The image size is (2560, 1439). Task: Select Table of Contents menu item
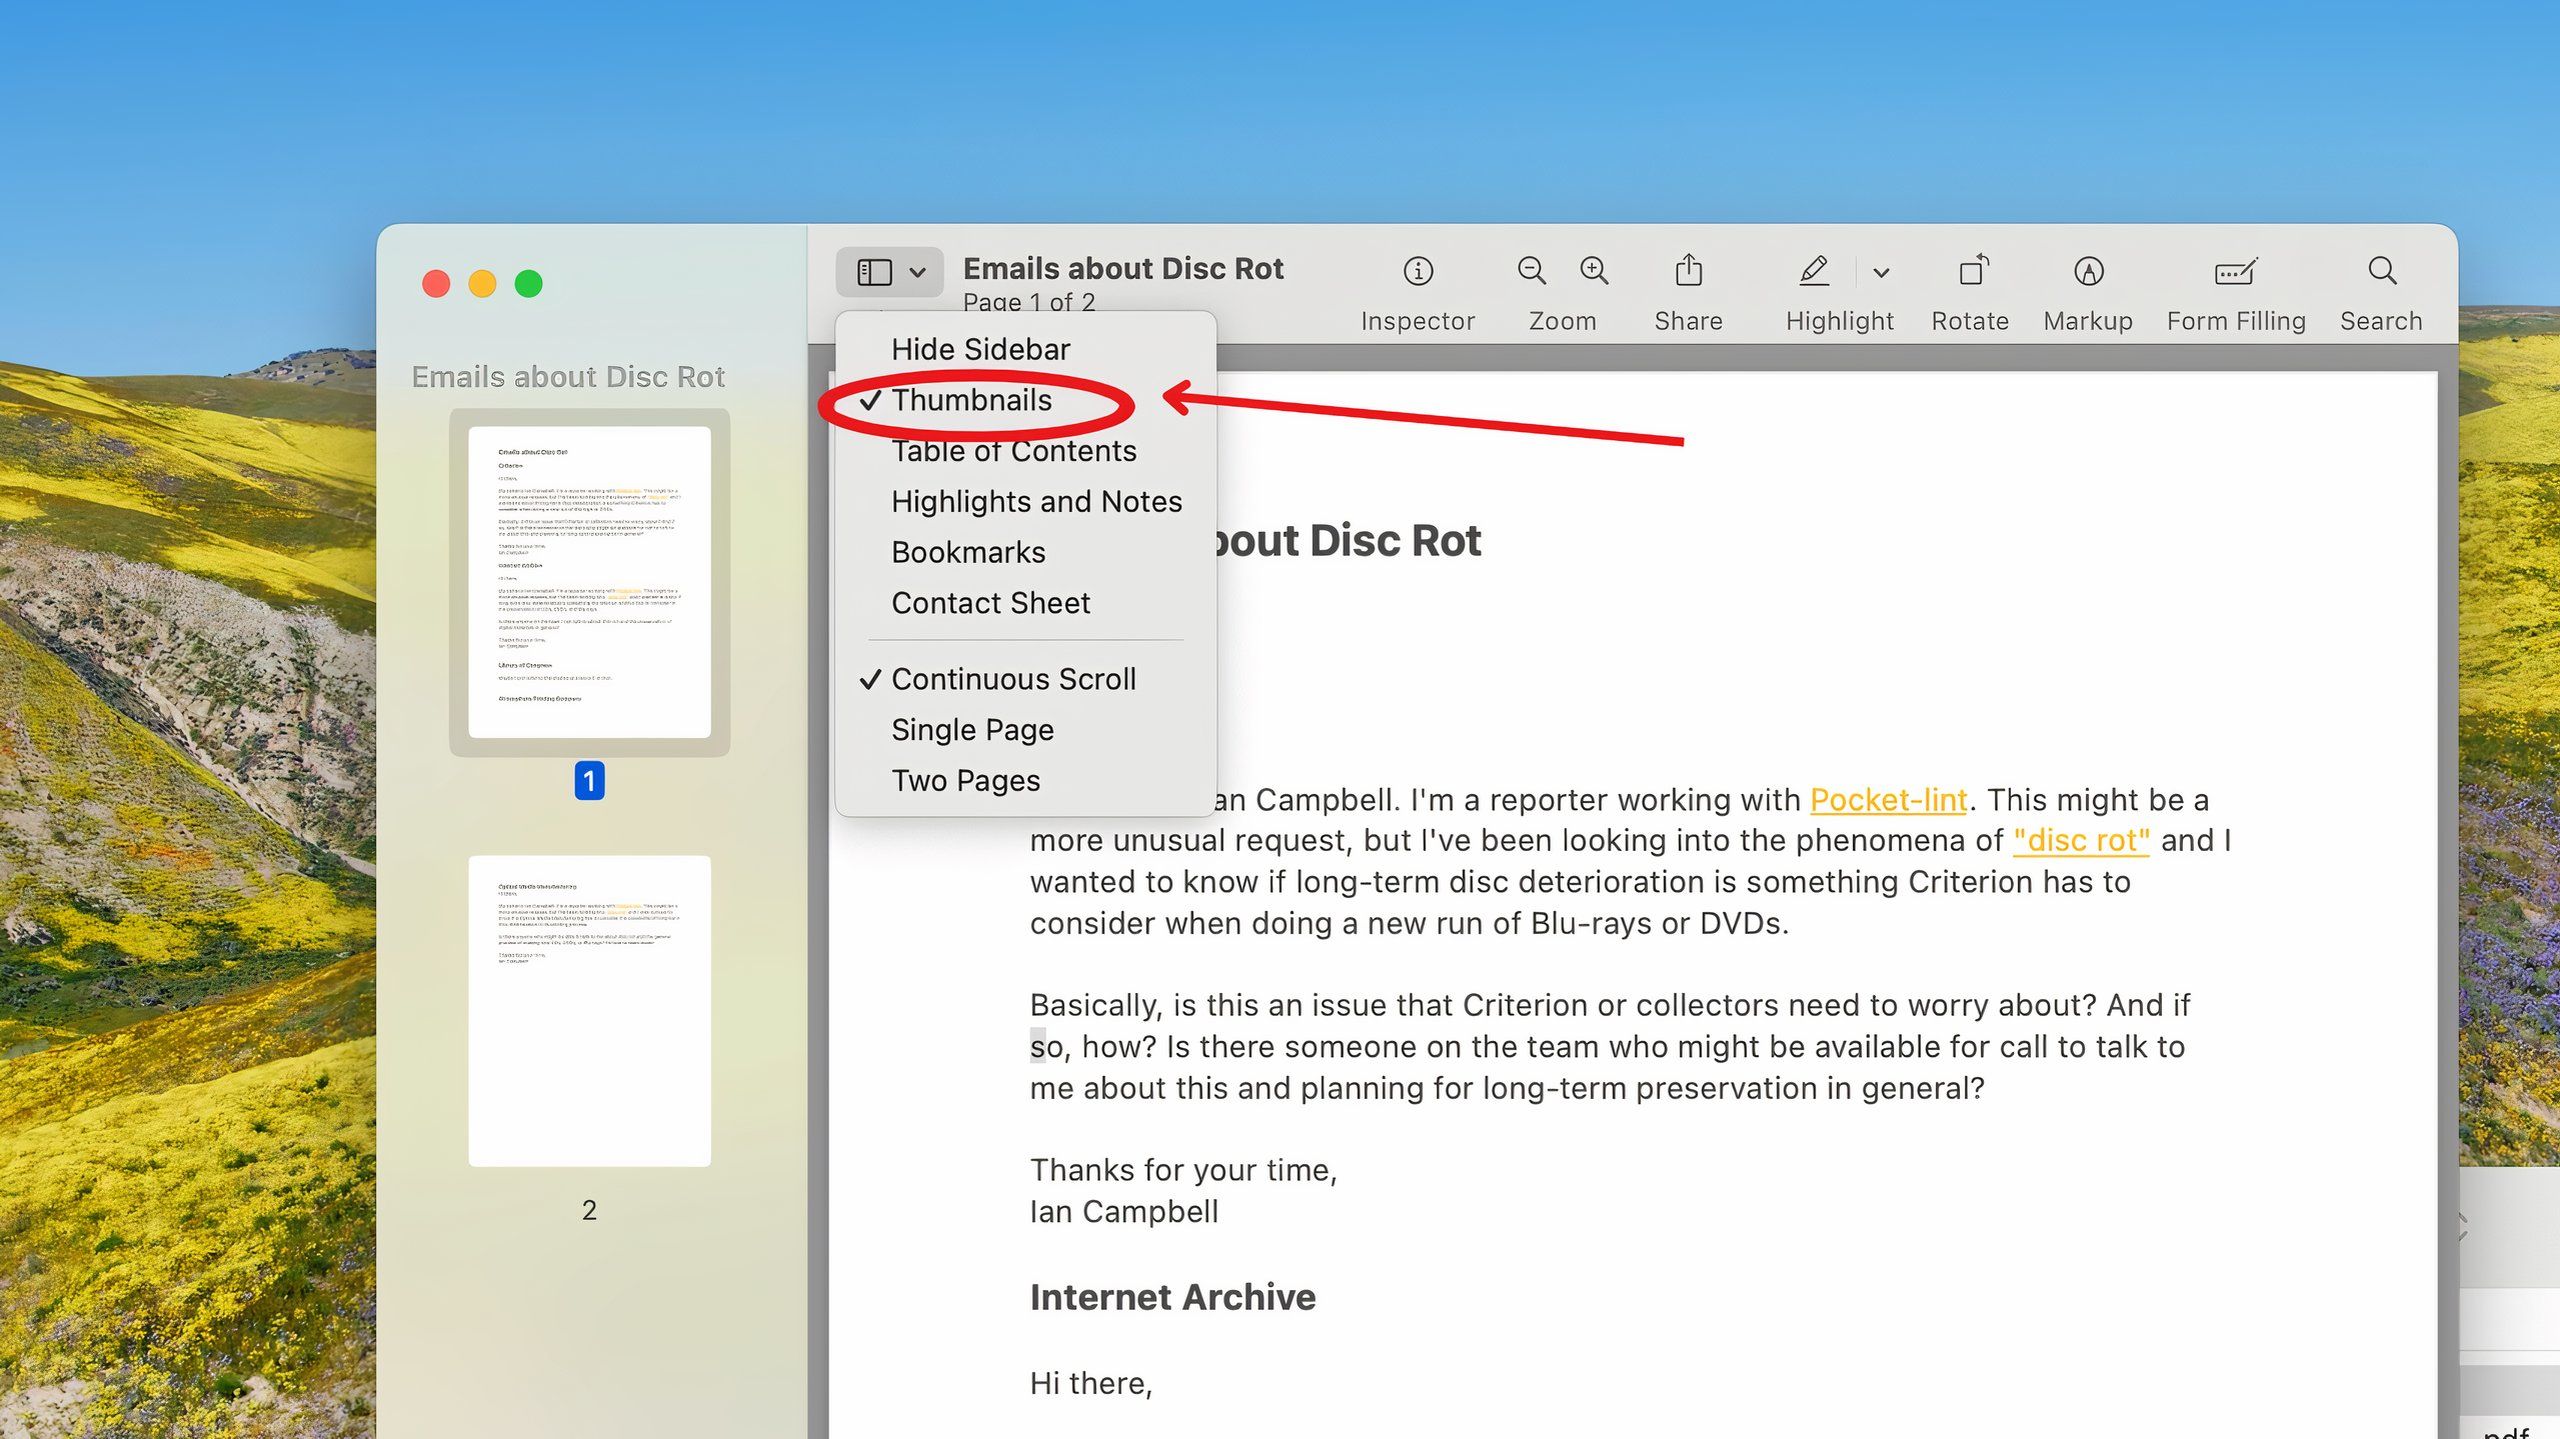1013,451
